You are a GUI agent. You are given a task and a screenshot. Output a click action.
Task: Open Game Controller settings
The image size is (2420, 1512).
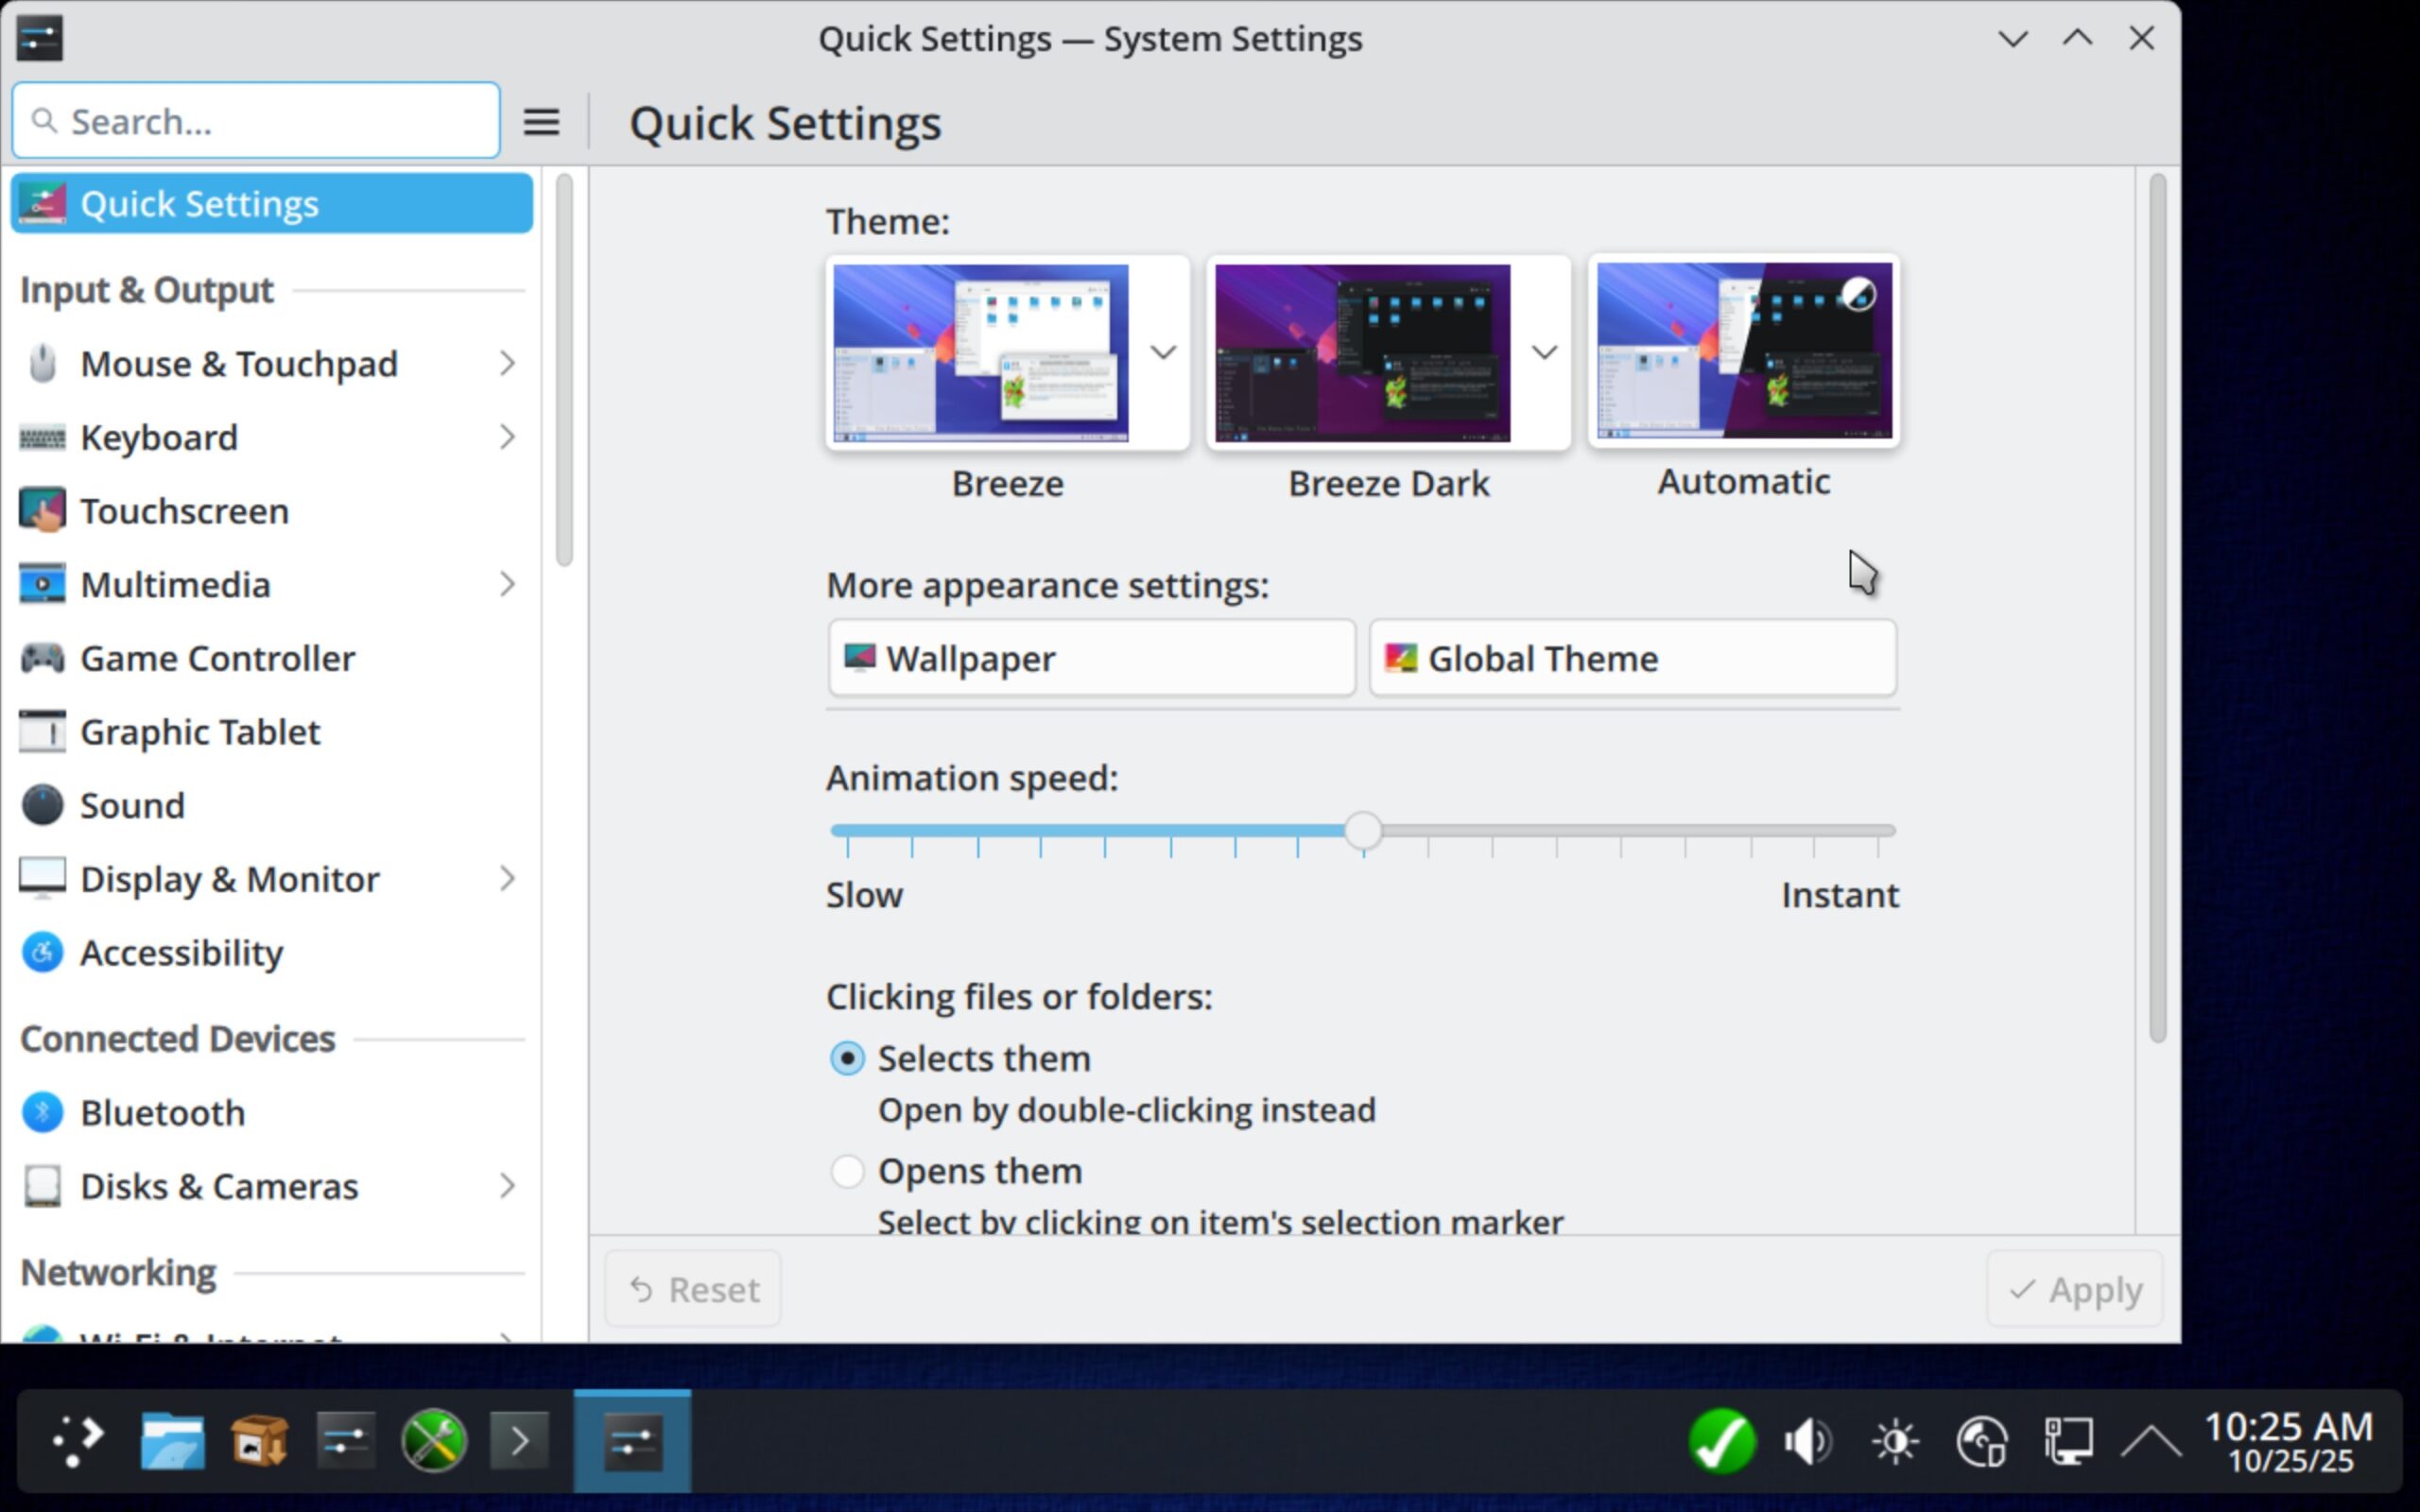tap(217, 658)
